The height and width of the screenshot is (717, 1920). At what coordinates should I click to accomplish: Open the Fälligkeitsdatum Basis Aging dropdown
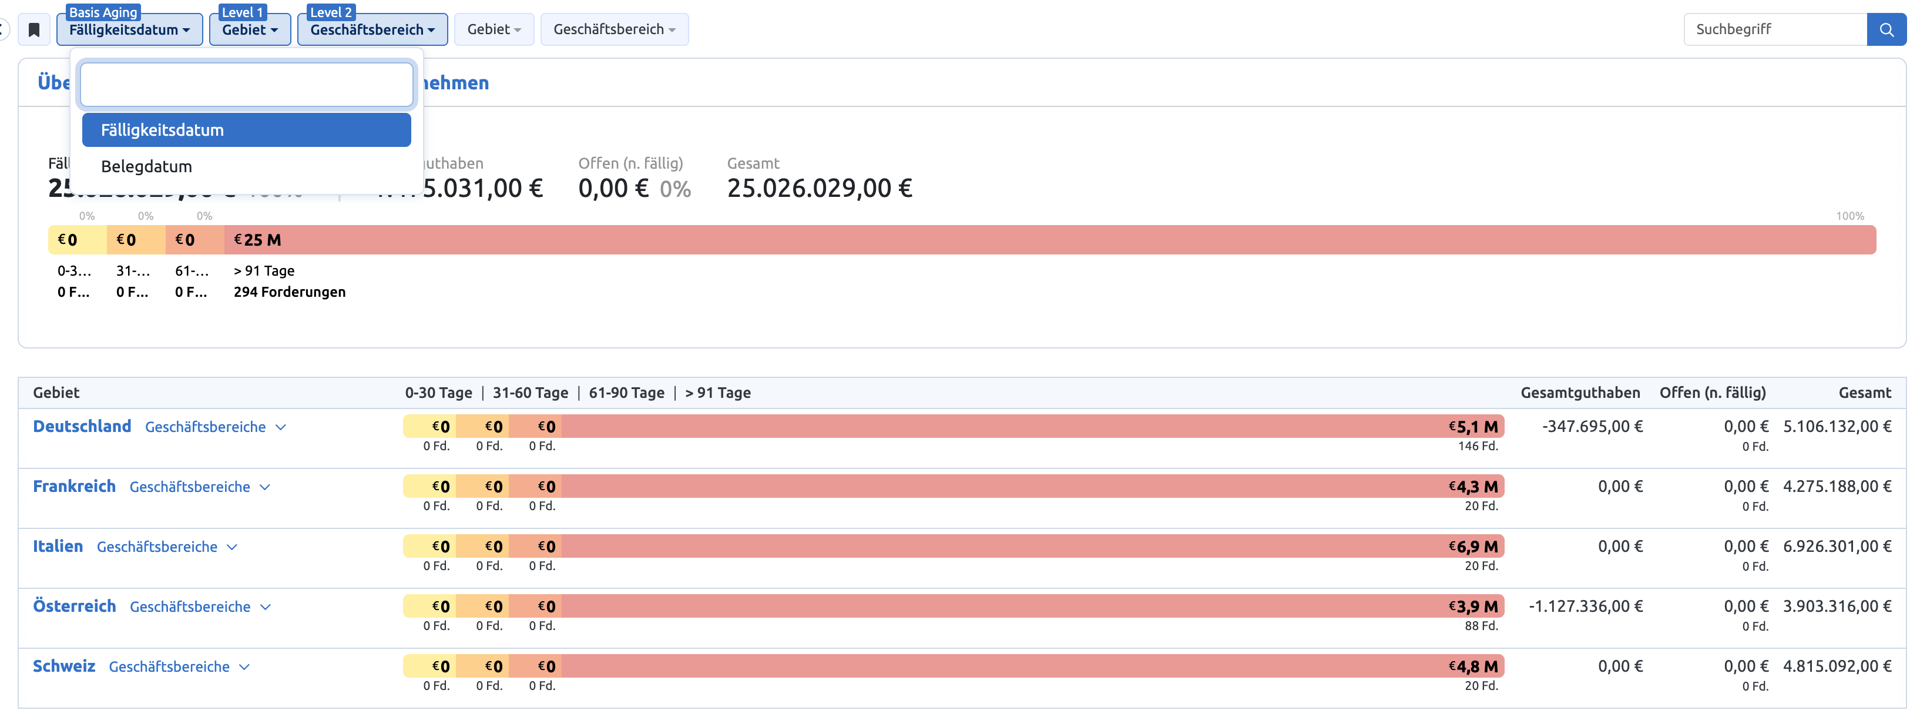point(130,30)
